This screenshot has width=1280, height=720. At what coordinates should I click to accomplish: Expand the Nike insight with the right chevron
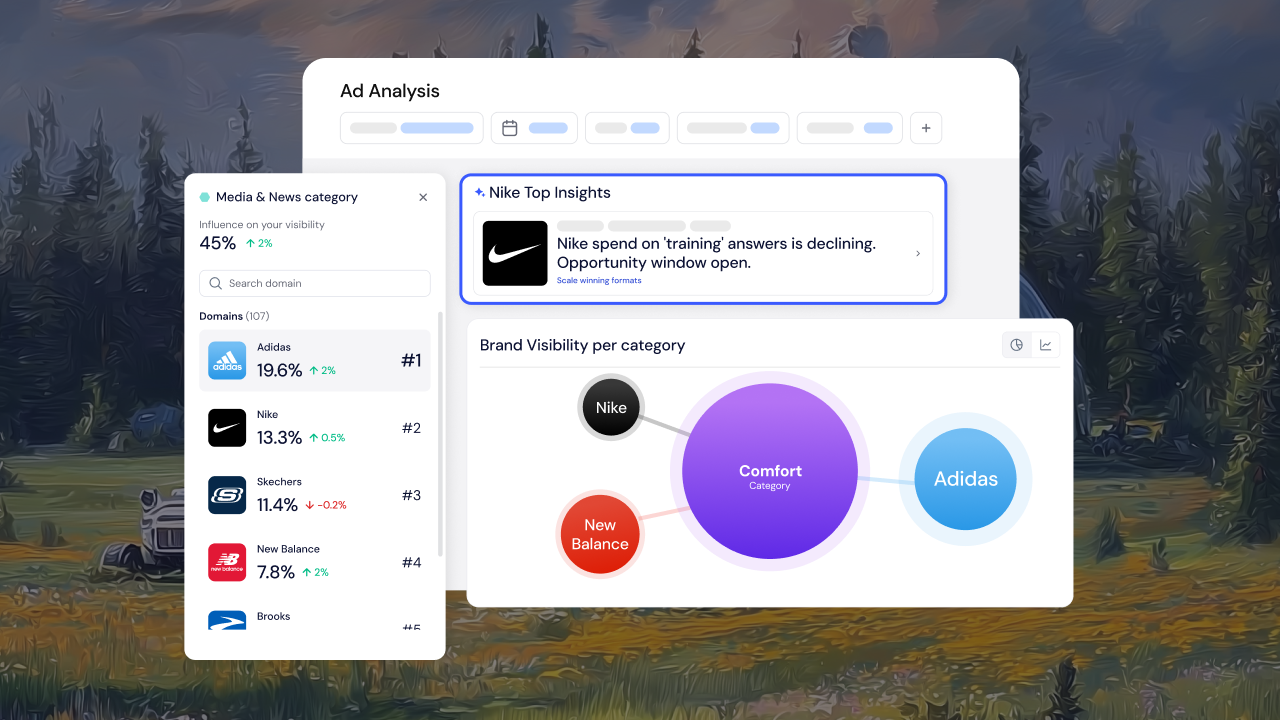[x=918, y=253]
